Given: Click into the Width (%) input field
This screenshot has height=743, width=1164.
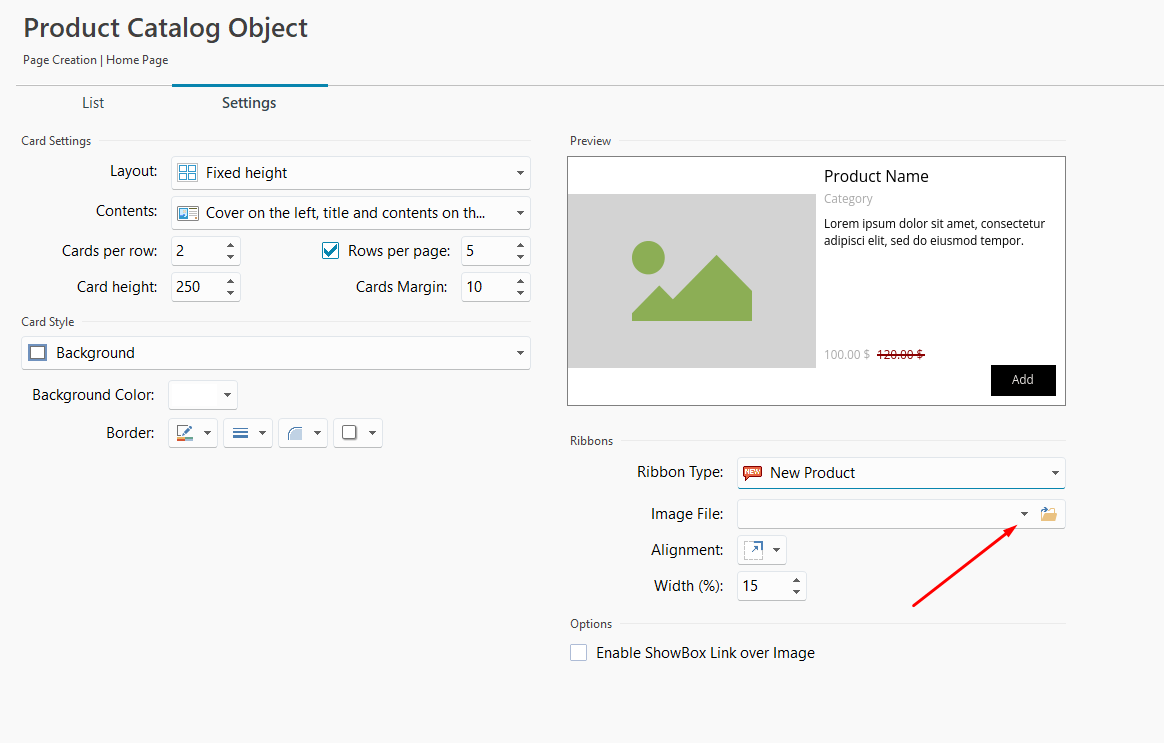Looking at the screenshot, I should pos(761,586).
